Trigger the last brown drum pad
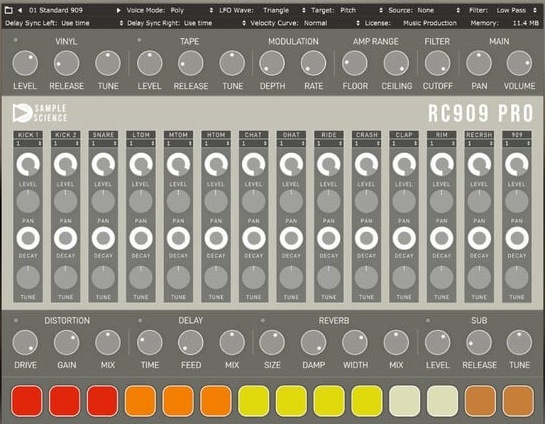The image size is (545, 424). pos(518,401)
